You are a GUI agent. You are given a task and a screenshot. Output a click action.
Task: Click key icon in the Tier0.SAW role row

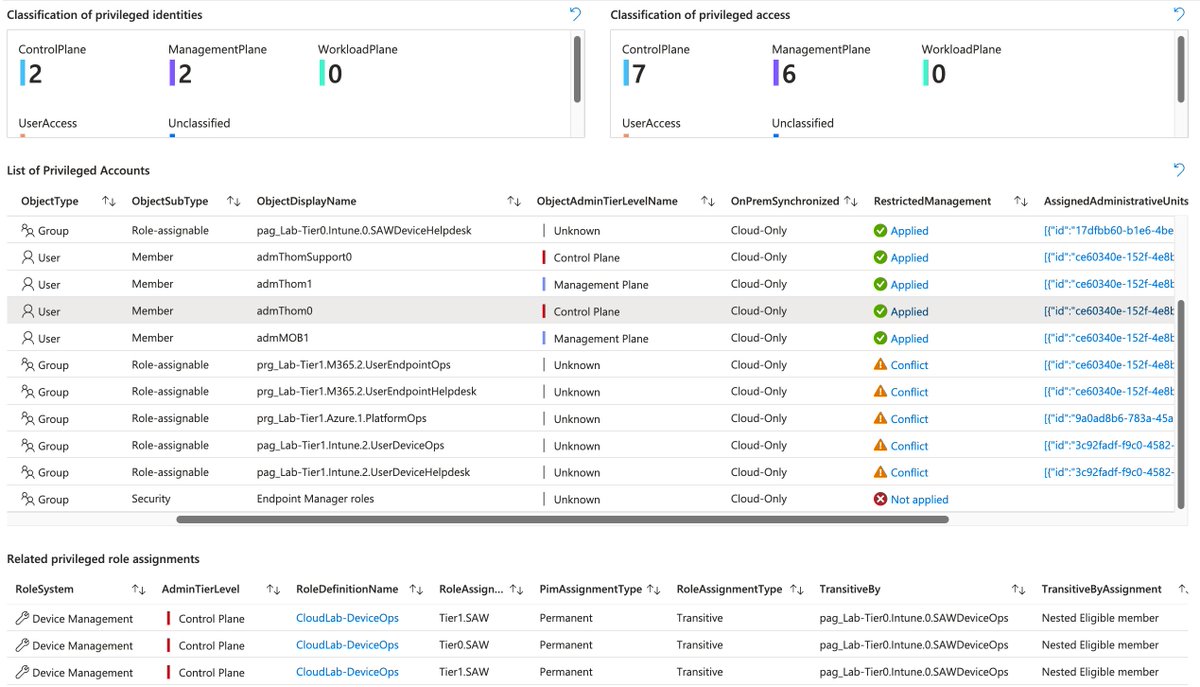22,645
